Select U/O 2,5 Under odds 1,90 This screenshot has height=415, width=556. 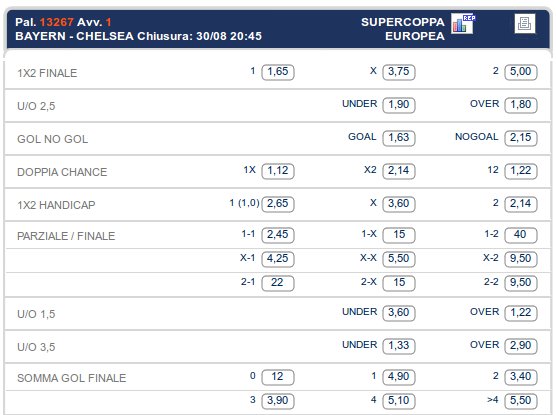[x=399, y=105]
